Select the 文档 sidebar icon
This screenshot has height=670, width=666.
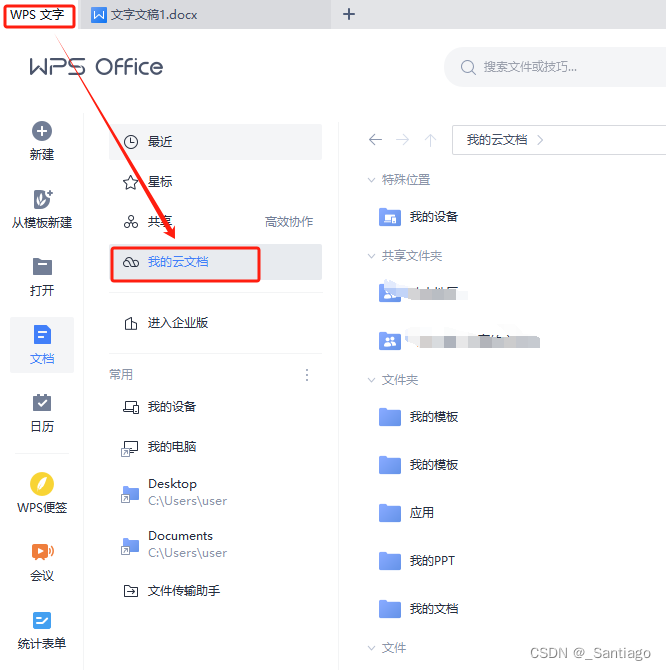point(42,335)
